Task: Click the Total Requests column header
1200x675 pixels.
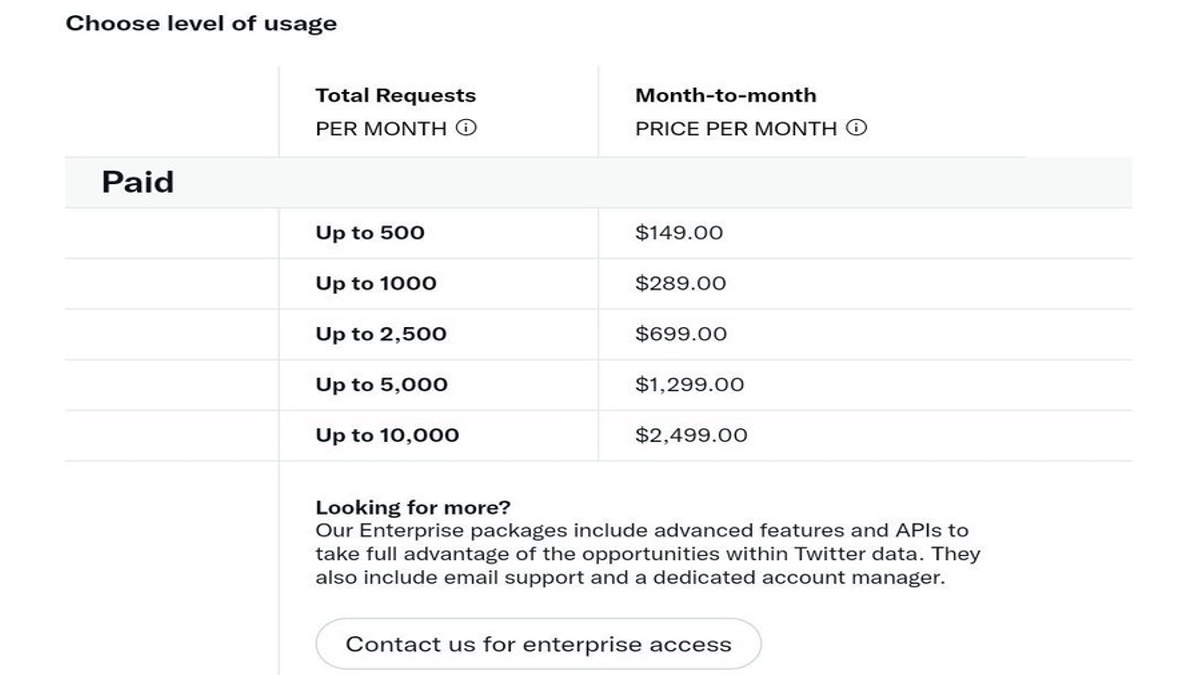Action: coord(396,96)
